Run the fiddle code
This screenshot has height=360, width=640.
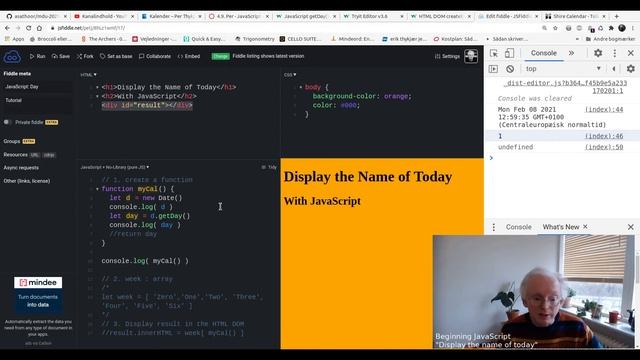click(37, 56)
